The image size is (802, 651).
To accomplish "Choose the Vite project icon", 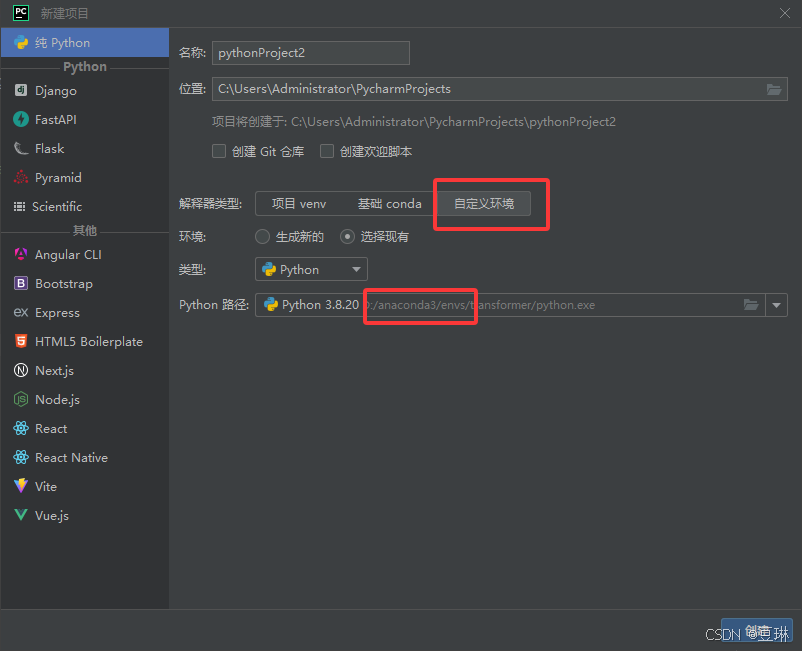I will (x=21, y=486).
